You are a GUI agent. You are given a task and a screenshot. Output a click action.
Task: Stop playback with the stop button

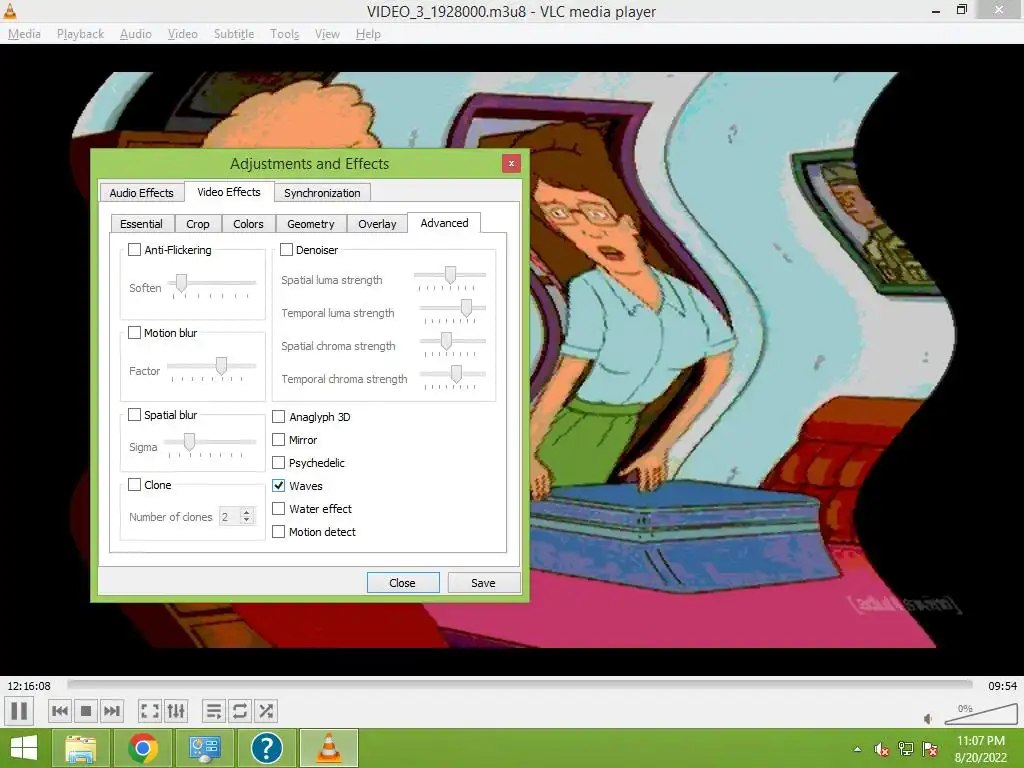tap(86, 711)
